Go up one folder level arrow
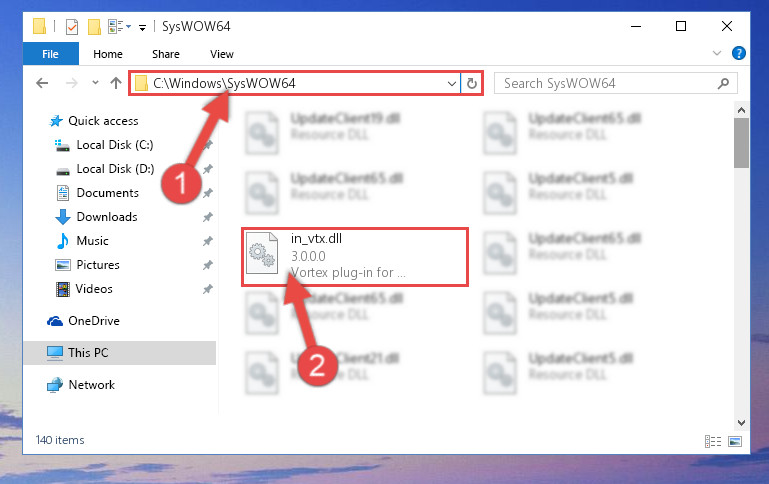 coord(116,83)
